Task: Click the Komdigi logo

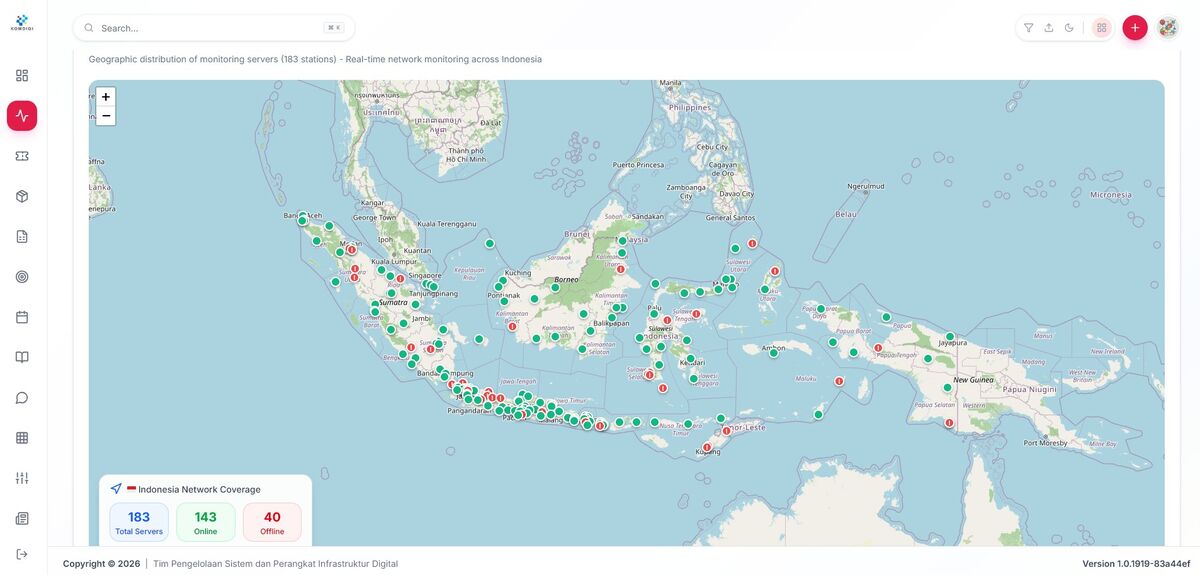Action: (22, 22)
